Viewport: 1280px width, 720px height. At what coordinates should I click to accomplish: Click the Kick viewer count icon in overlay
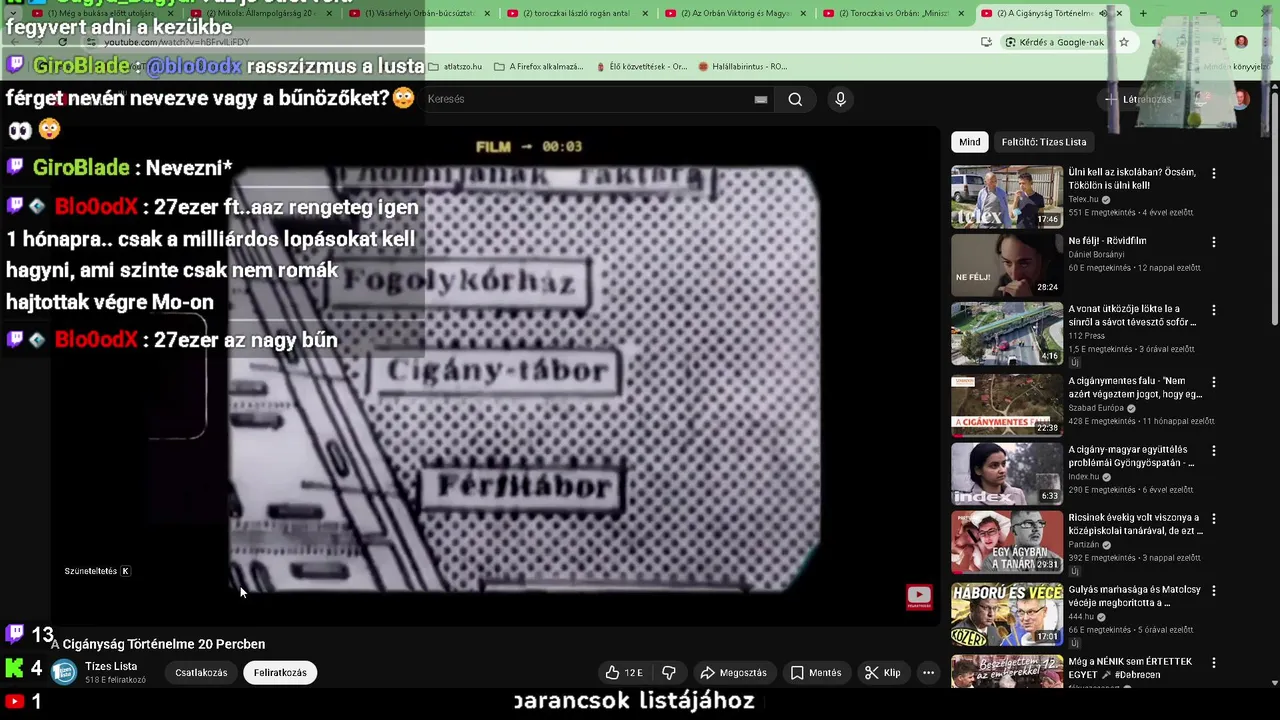pos(14,667)
